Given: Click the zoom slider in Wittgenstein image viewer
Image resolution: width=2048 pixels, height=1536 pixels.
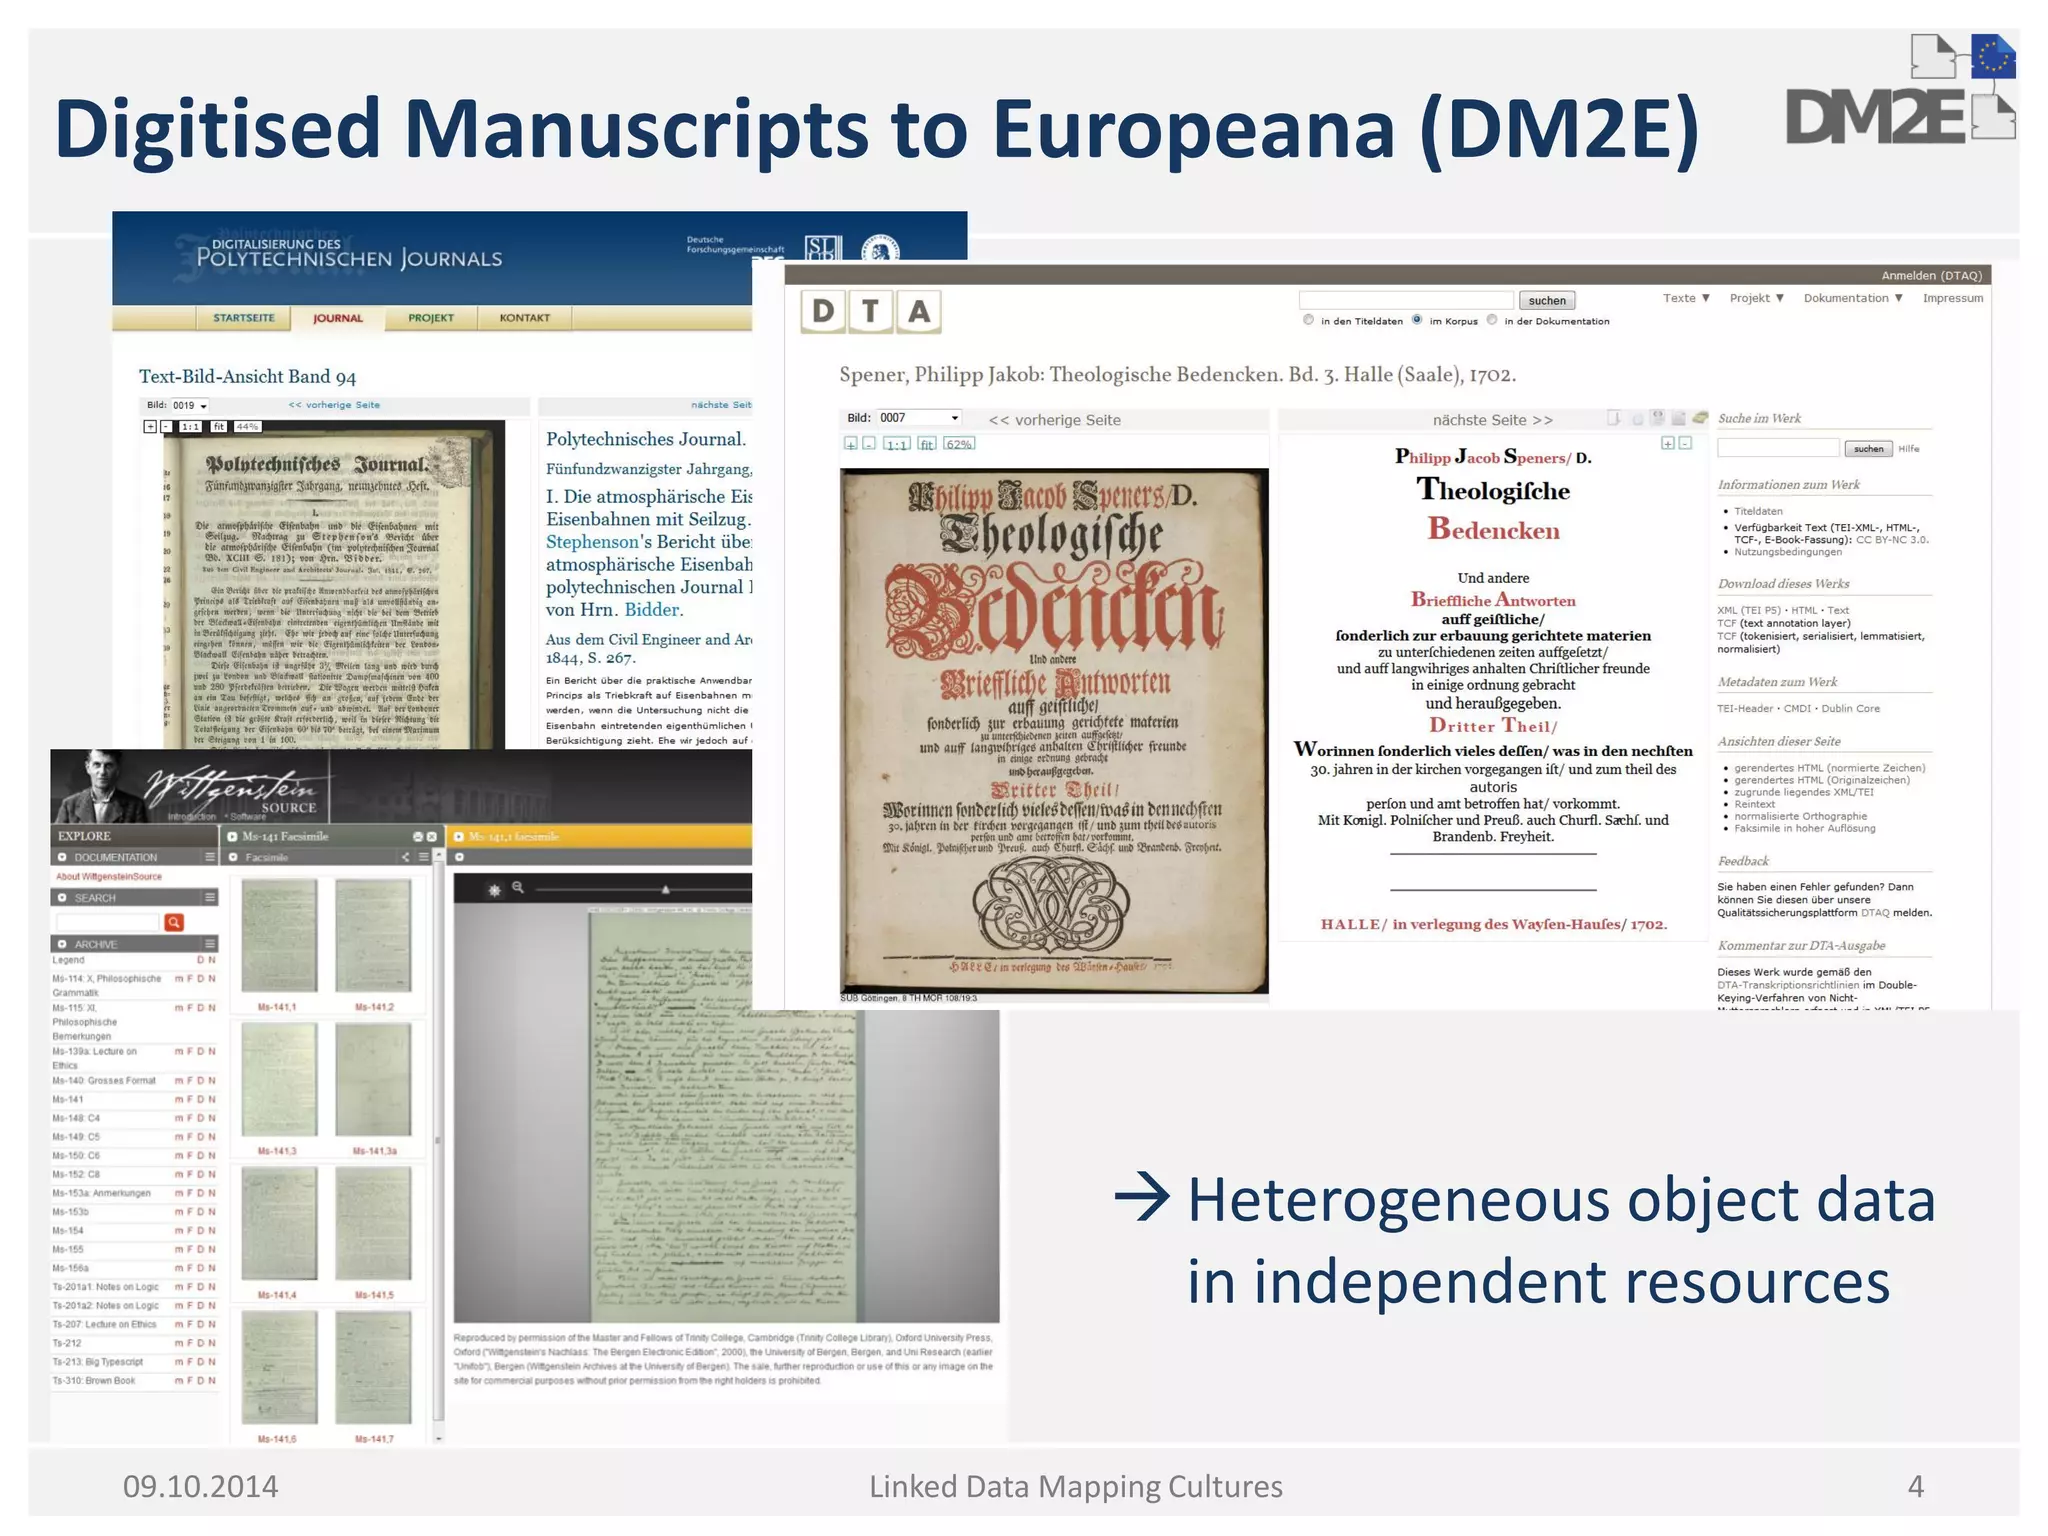Looking at the screenshot, I should click(665, 889).
